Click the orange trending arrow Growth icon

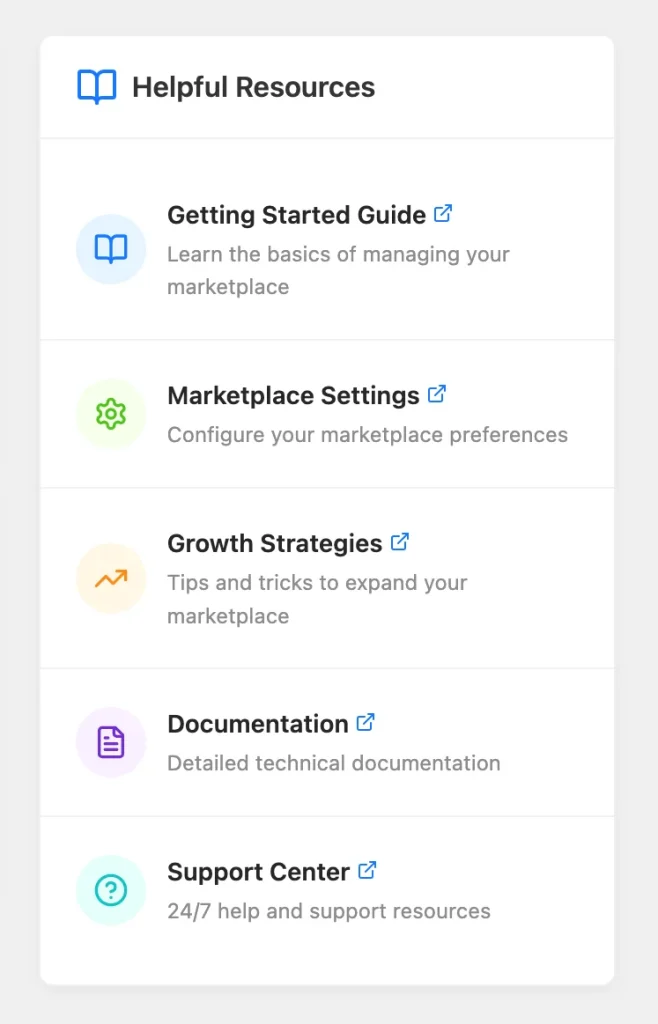pyautogui.click(x=111, y=579)
